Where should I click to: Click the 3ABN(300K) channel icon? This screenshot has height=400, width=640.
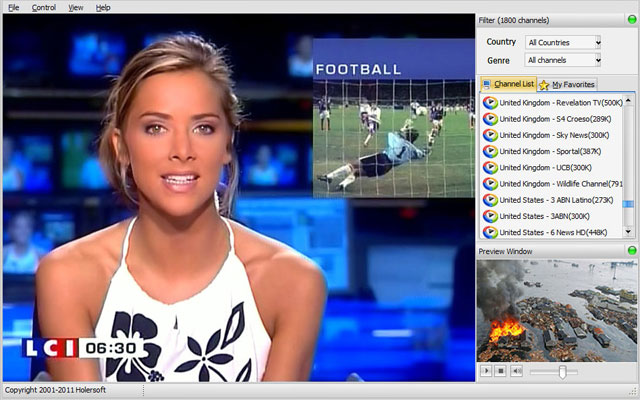(x=490, y=216)
